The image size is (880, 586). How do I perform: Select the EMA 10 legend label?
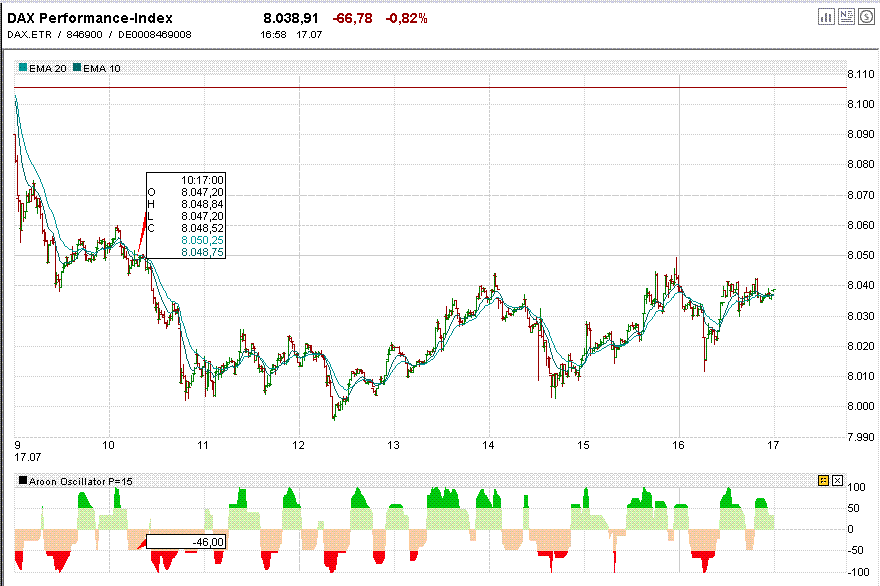(102, 68)
